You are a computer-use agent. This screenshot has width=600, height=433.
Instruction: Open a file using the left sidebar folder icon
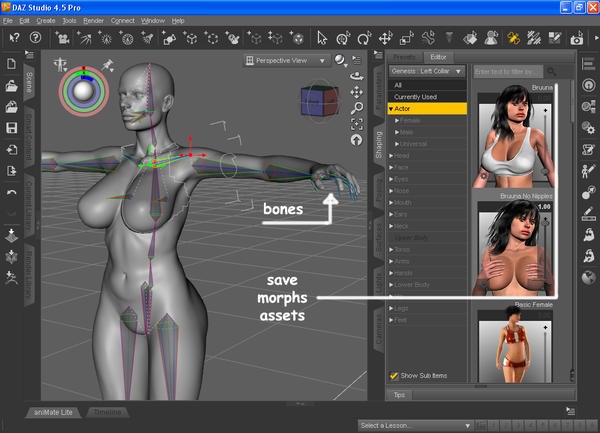click(11, 86)
